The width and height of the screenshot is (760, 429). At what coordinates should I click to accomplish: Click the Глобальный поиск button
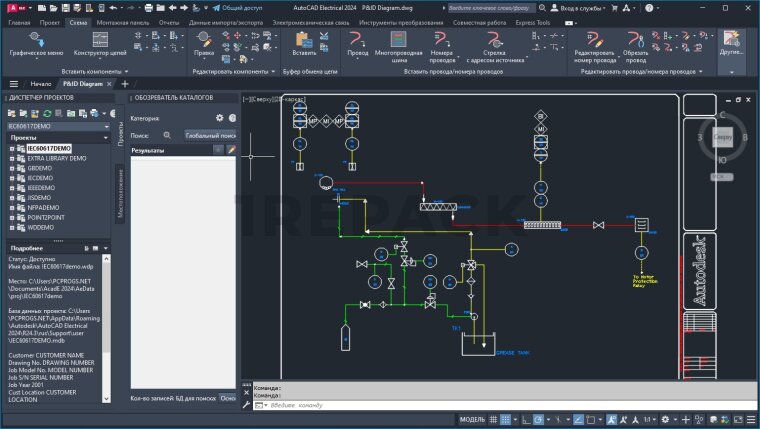pyautogui.click(x=210, y=134)
